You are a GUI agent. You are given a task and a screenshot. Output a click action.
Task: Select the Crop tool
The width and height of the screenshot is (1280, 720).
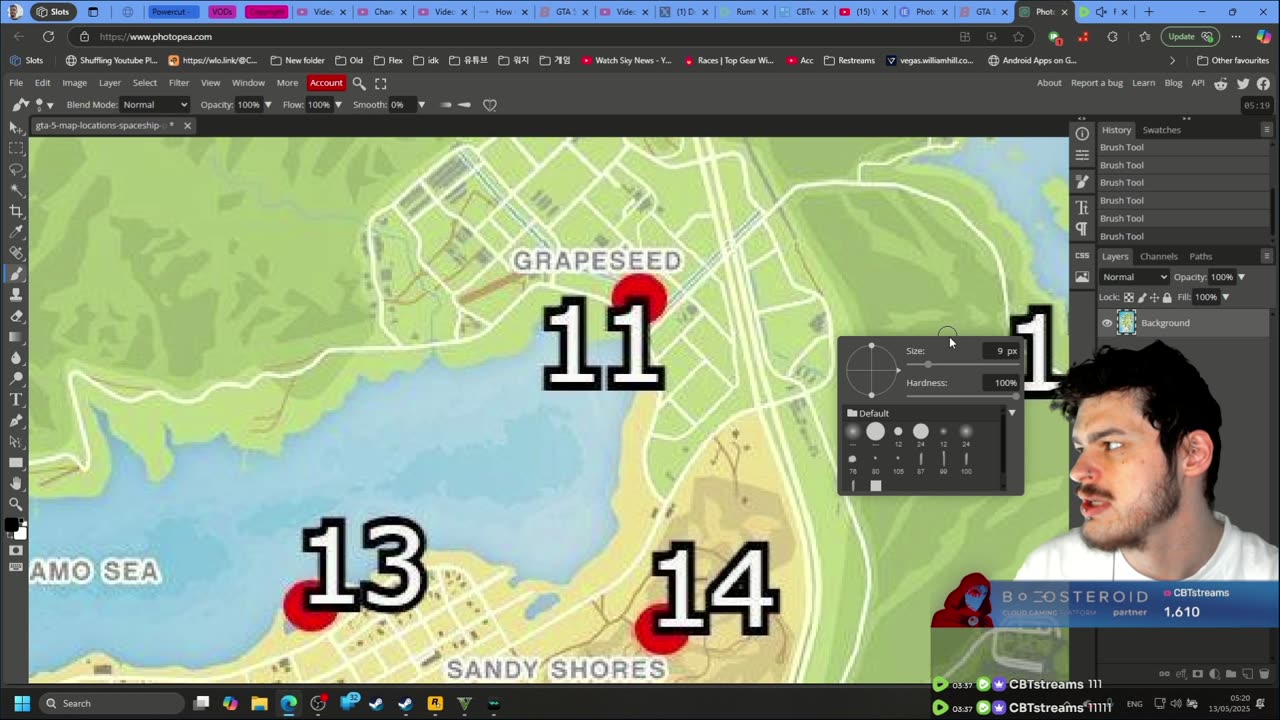pyautogui.click(x=16, y=211)
